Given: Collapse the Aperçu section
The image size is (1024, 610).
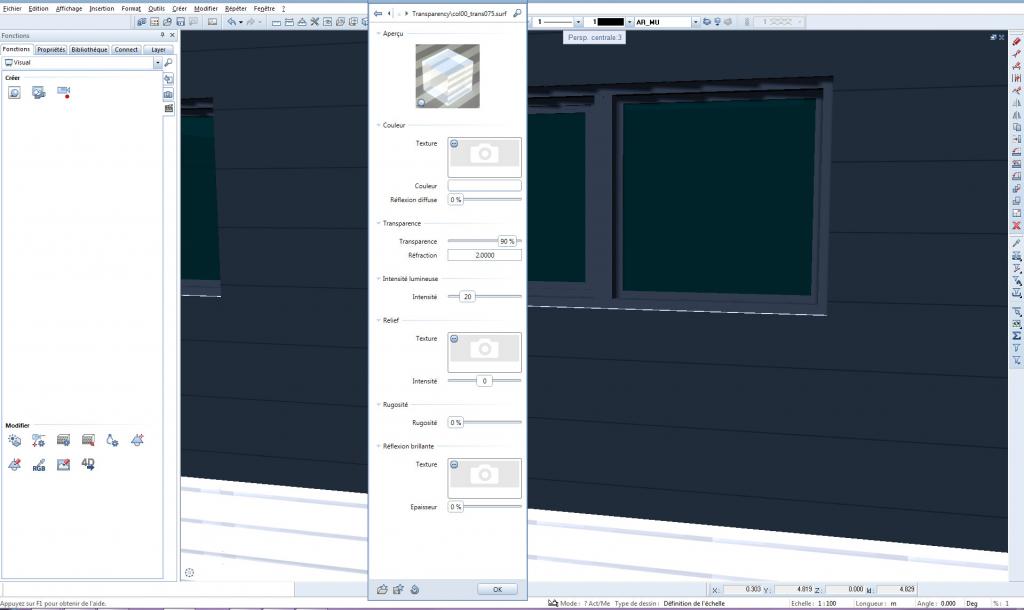Looking at the screenshot, I should [378, 33].
